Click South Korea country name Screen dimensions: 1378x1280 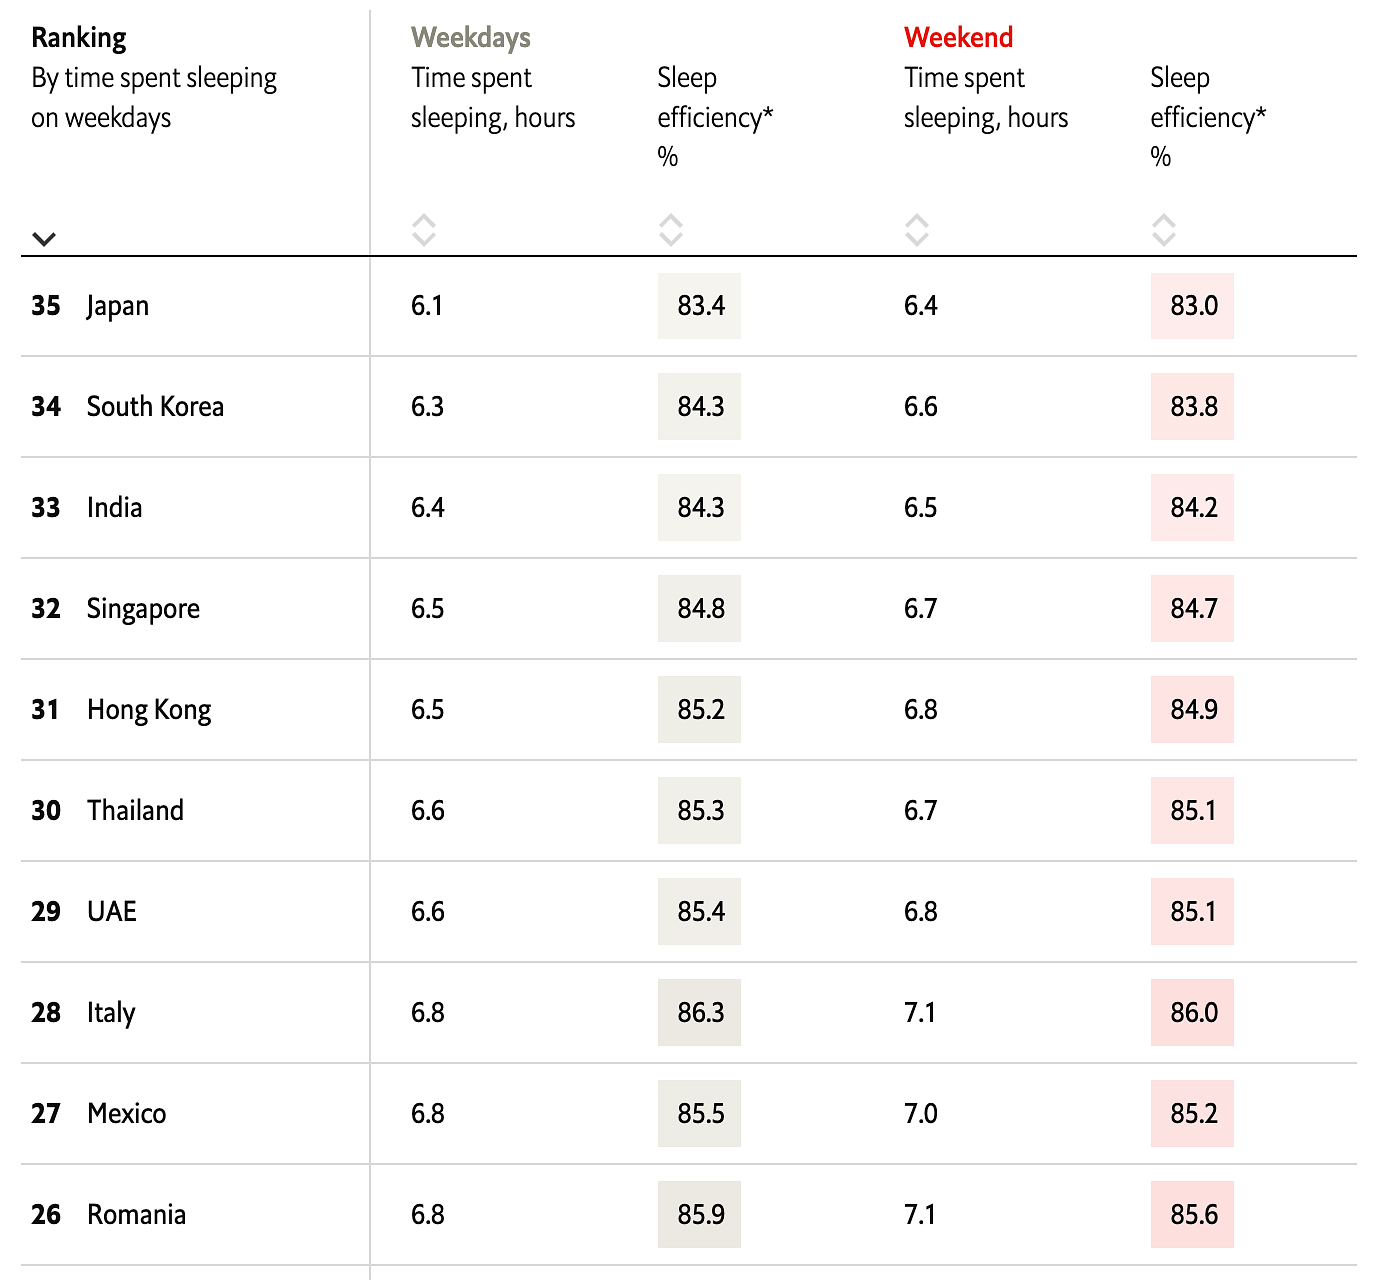(x=155, y=407)
